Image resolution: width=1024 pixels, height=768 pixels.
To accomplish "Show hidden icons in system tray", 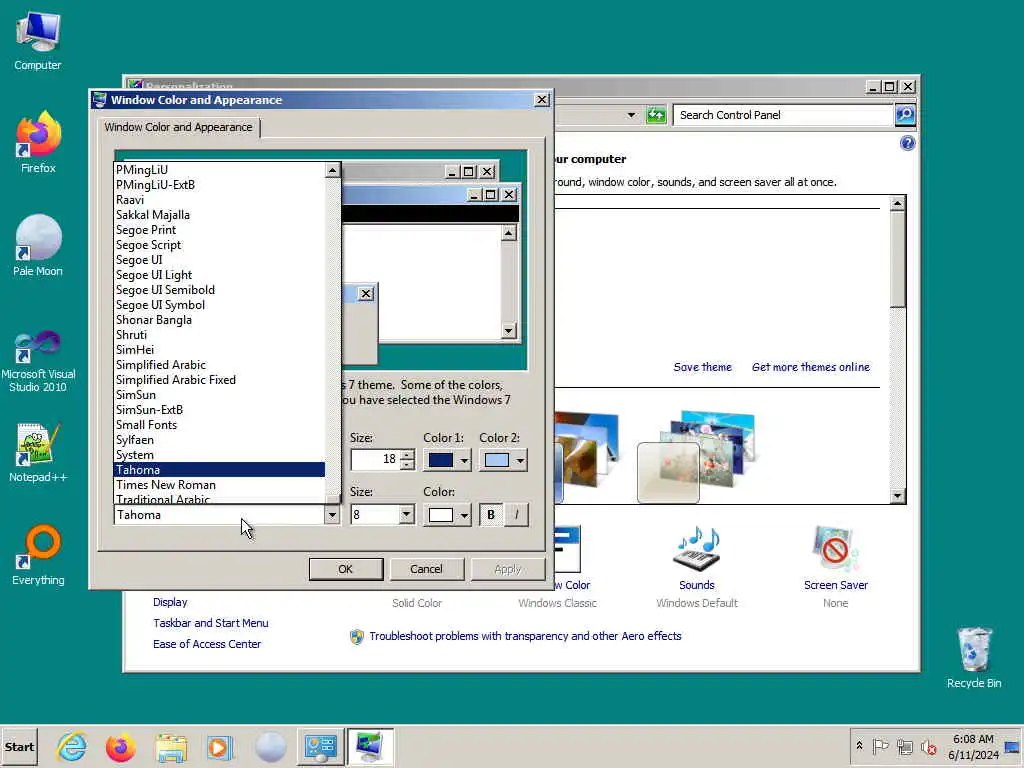I will (859, 746).
